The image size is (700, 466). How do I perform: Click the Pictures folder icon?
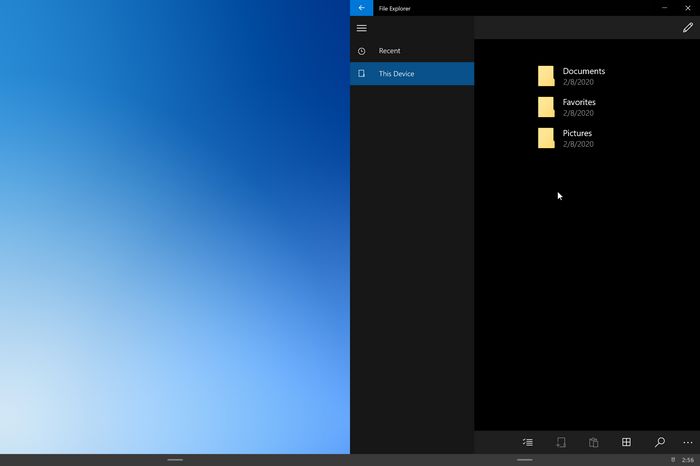click(x=546, y=138)
